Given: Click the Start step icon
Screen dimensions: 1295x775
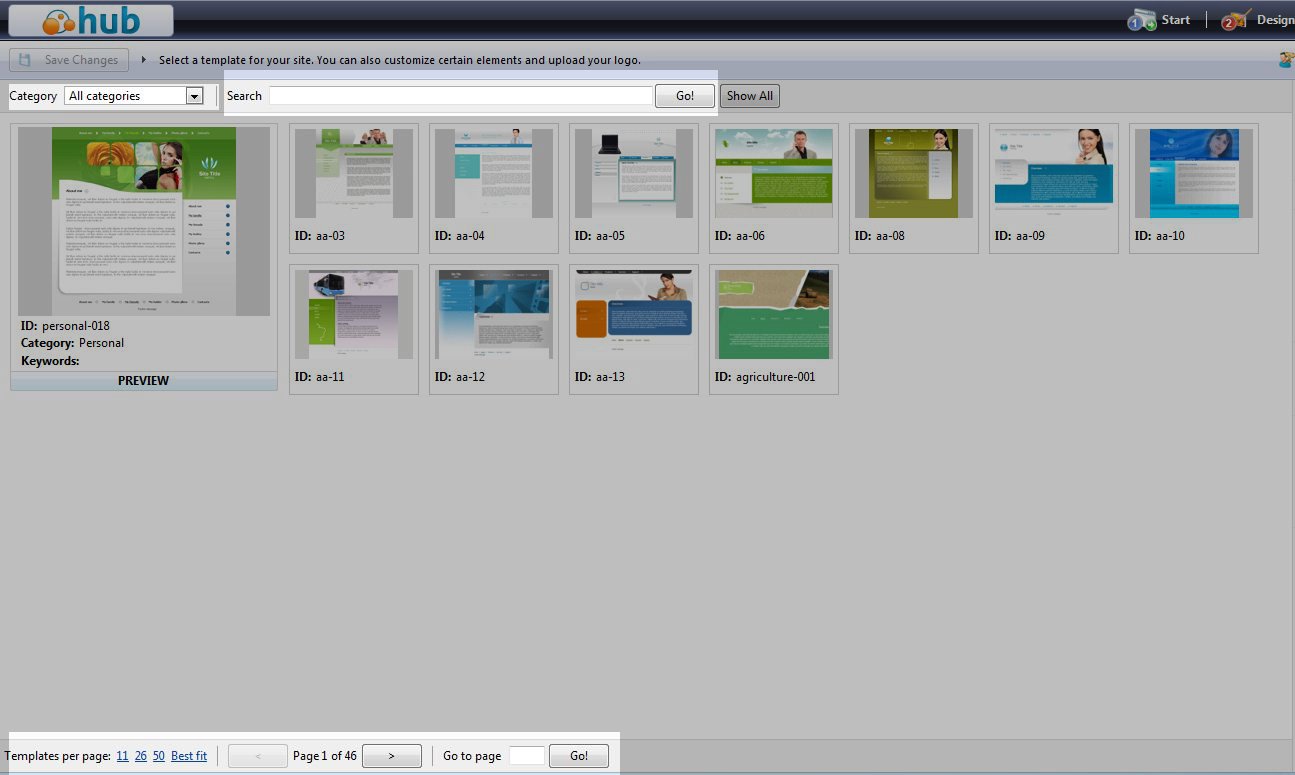Looking at the screenshot, I should pos(1141,20).
